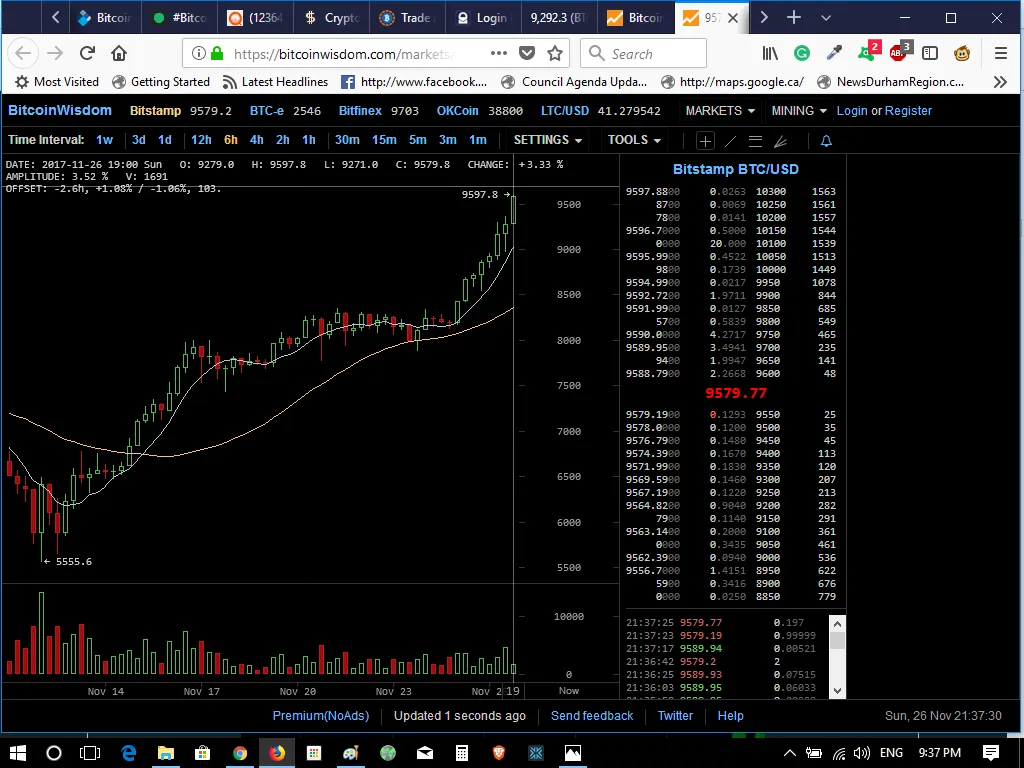Select the horizontal lines drawing tool
1024x768 pixels.
[756, 140]
